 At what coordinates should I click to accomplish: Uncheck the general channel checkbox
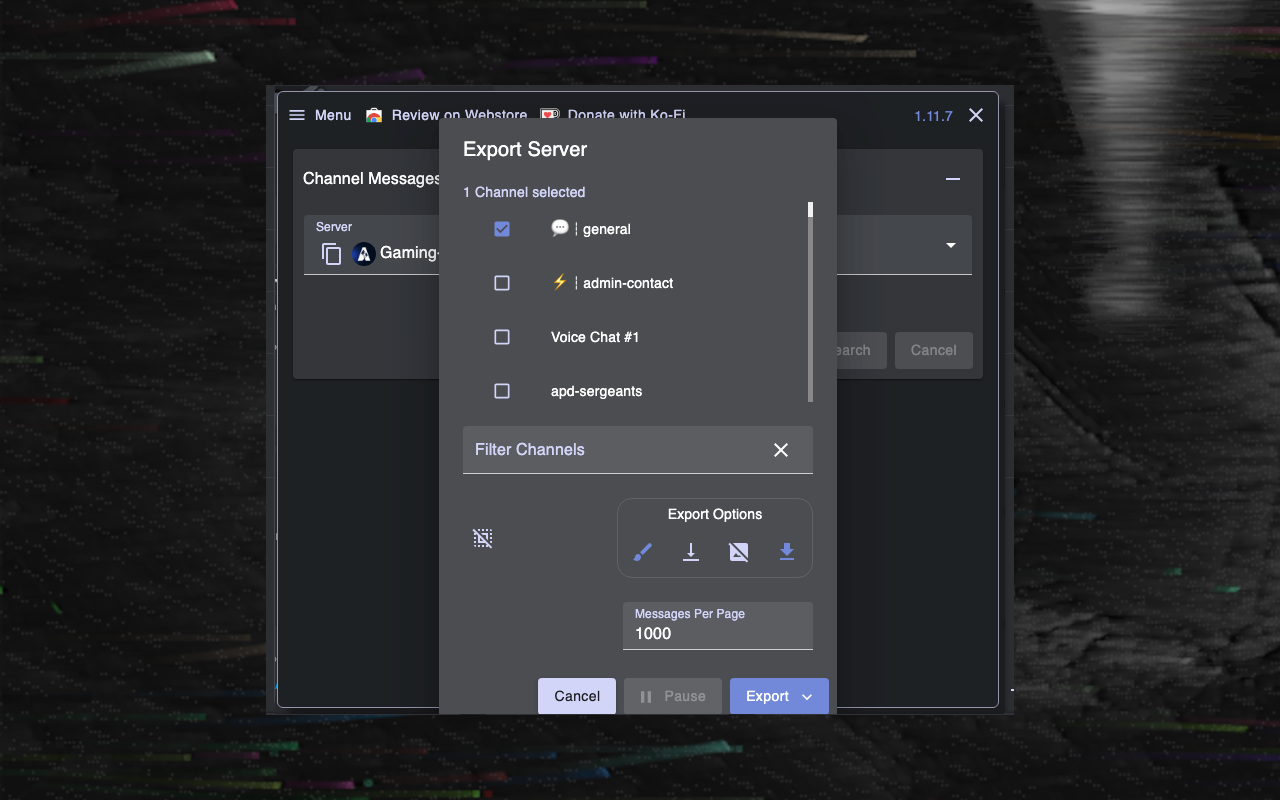pos(502,229)
